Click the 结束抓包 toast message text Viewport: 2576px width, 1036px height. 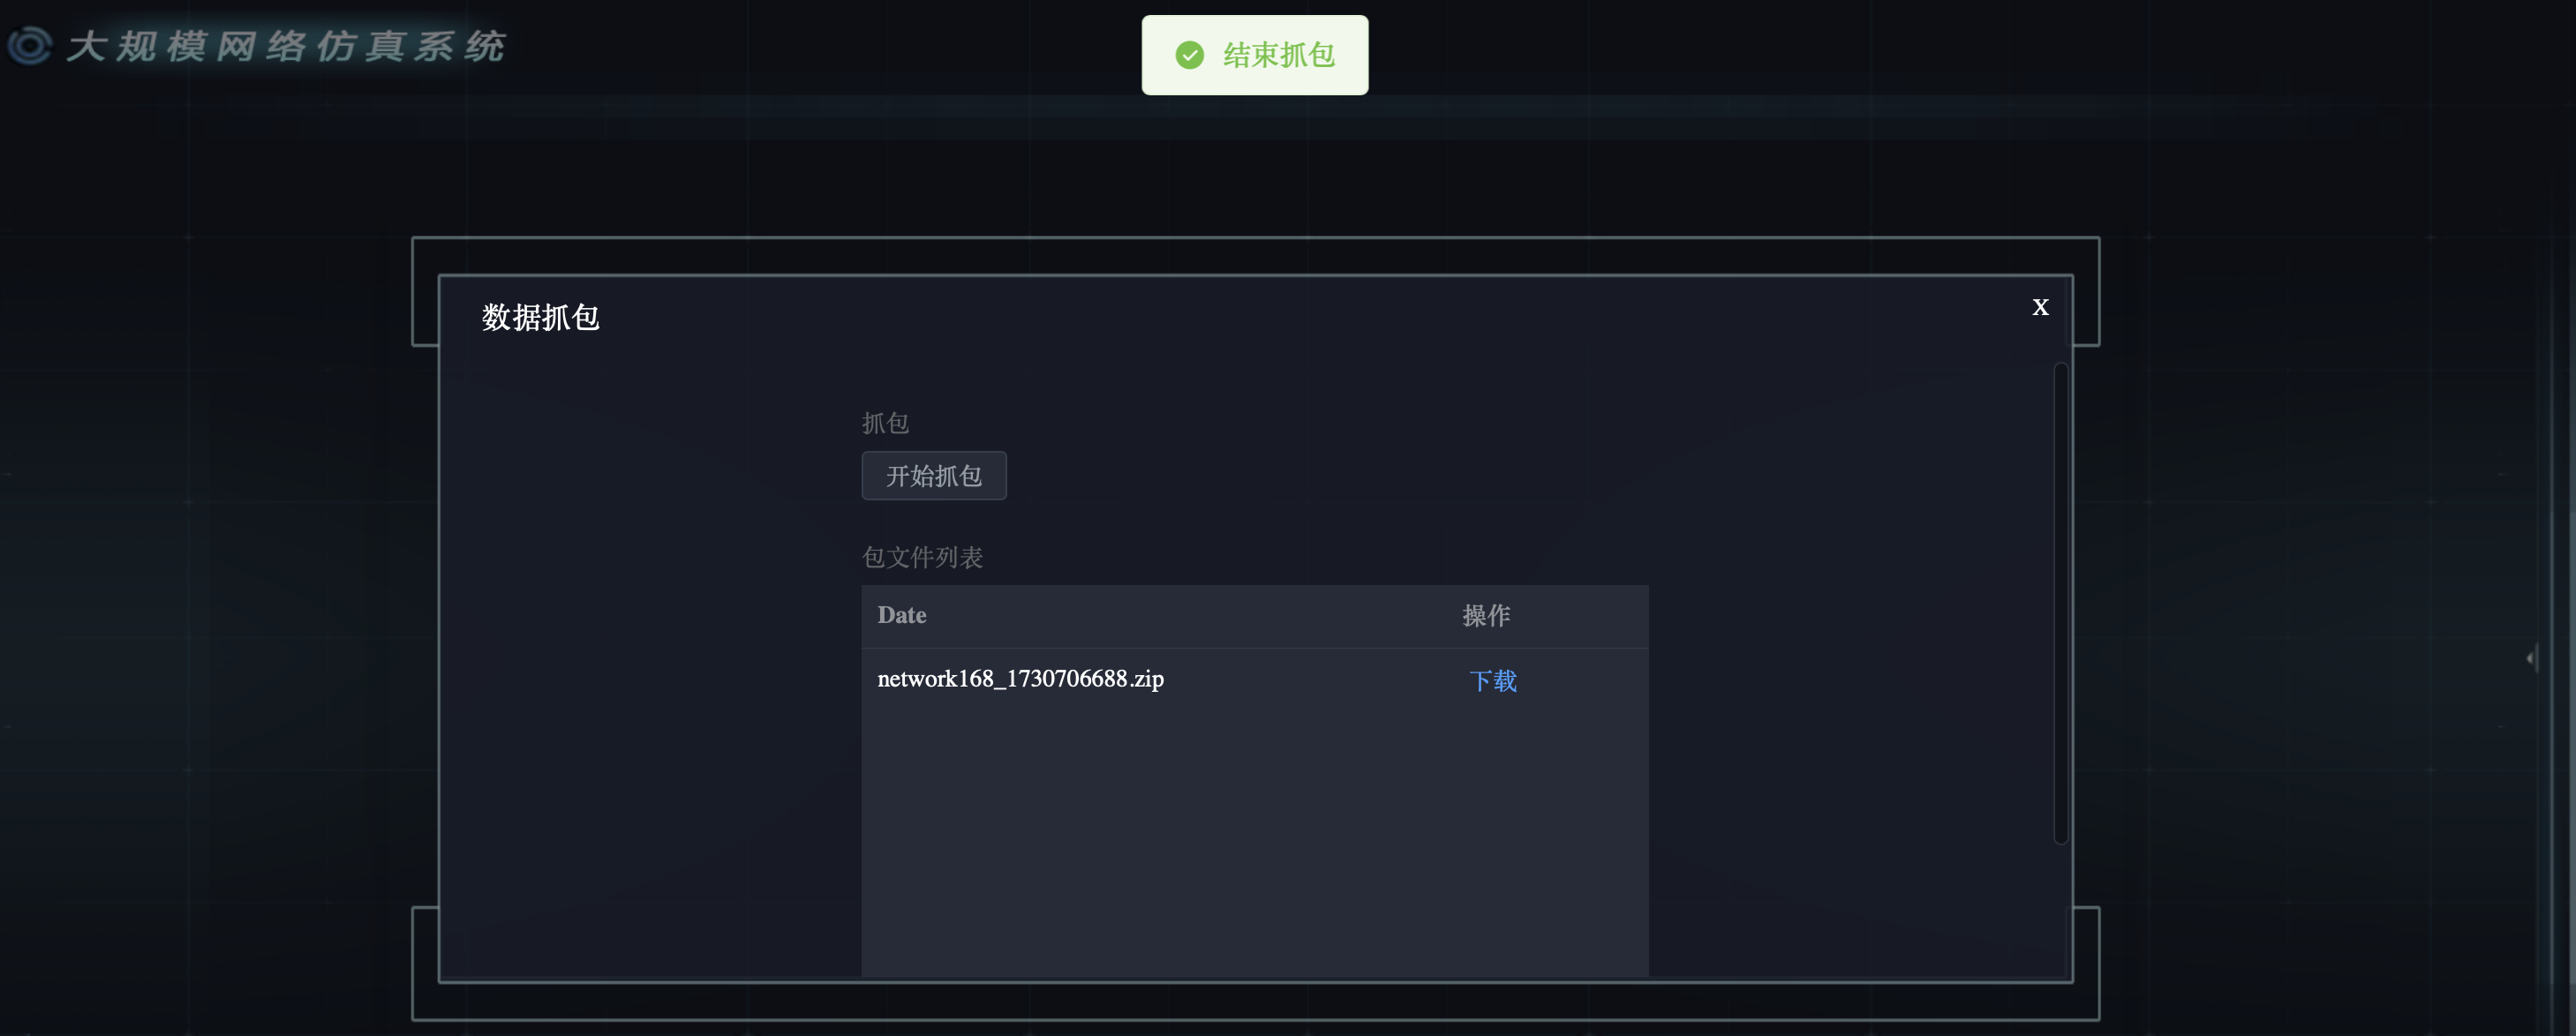tap(1279, 55)
